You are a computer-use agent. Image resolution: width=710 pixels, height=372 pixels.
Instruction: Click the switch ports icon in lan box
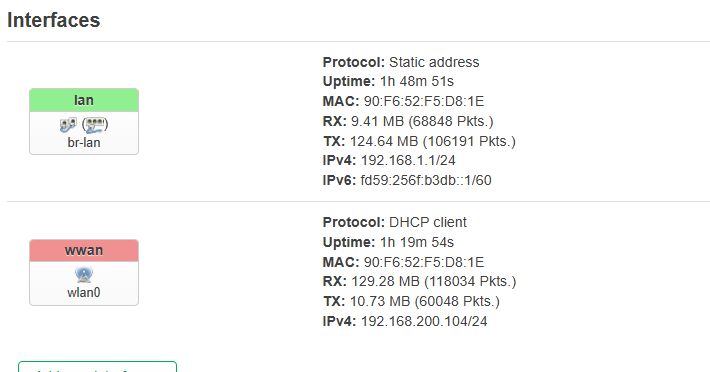[x=68, y=124]
